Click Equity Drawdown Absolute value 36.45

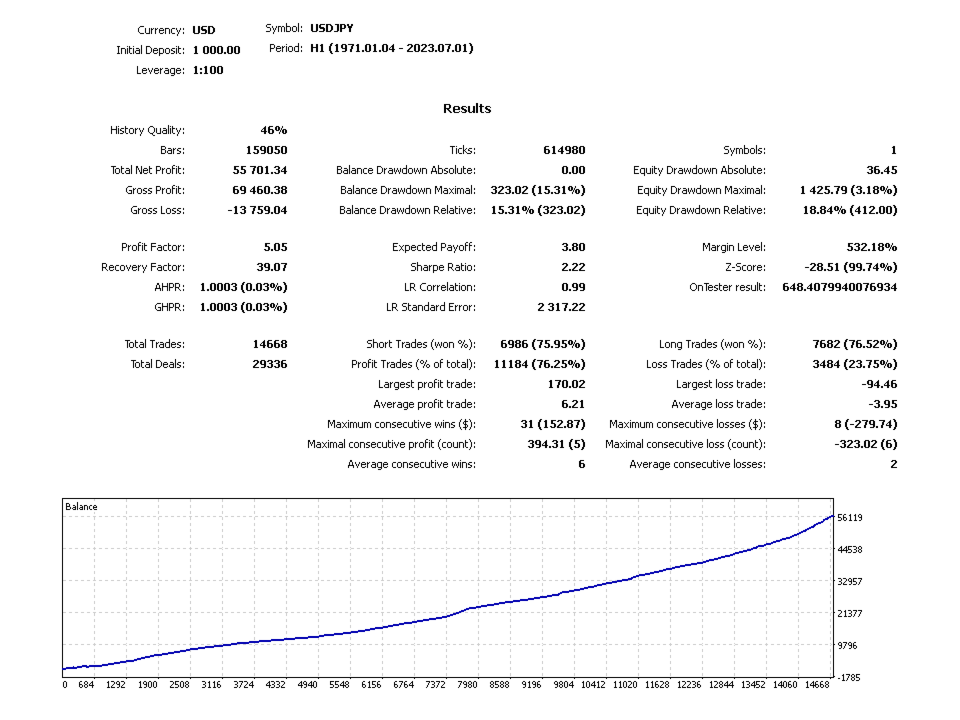point(882,170)
